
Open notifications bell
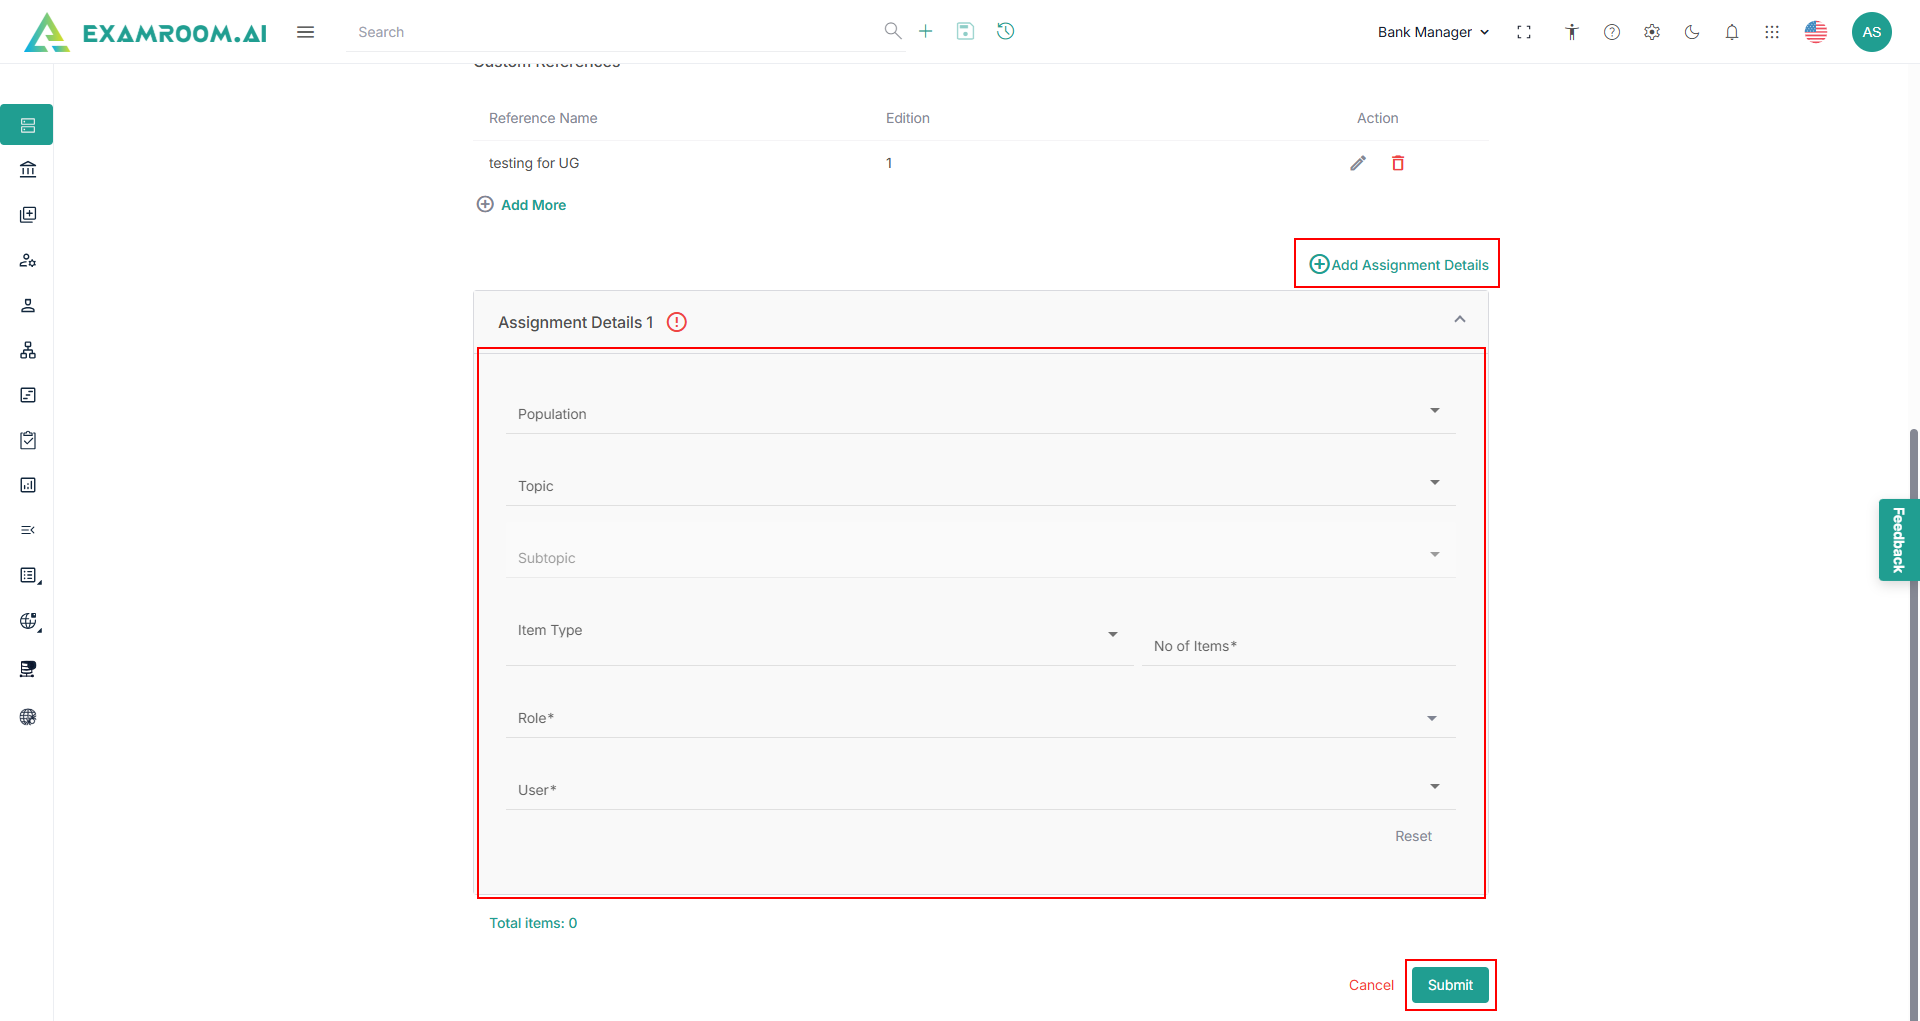(x=1732, y=32)
